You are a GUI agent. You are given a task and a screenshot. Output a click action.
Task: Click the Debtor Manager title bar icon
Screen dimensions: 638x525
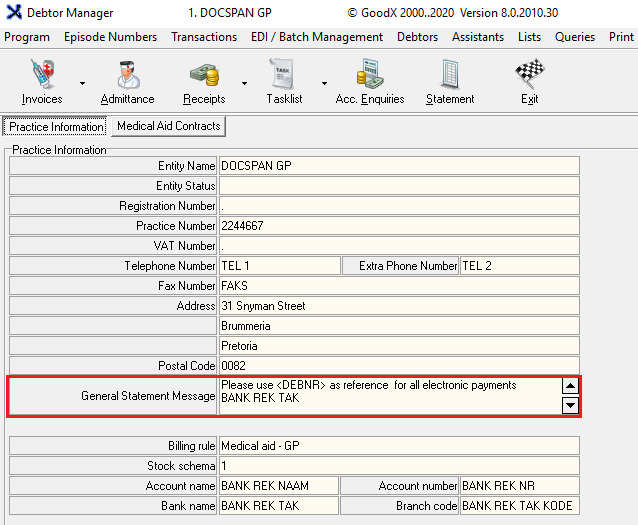(x=12, y=13)
